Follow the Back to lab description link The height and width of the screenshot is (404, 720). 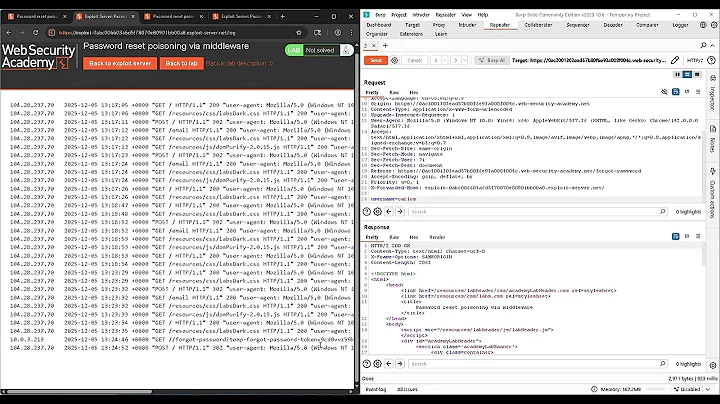(x=239, y=63)
